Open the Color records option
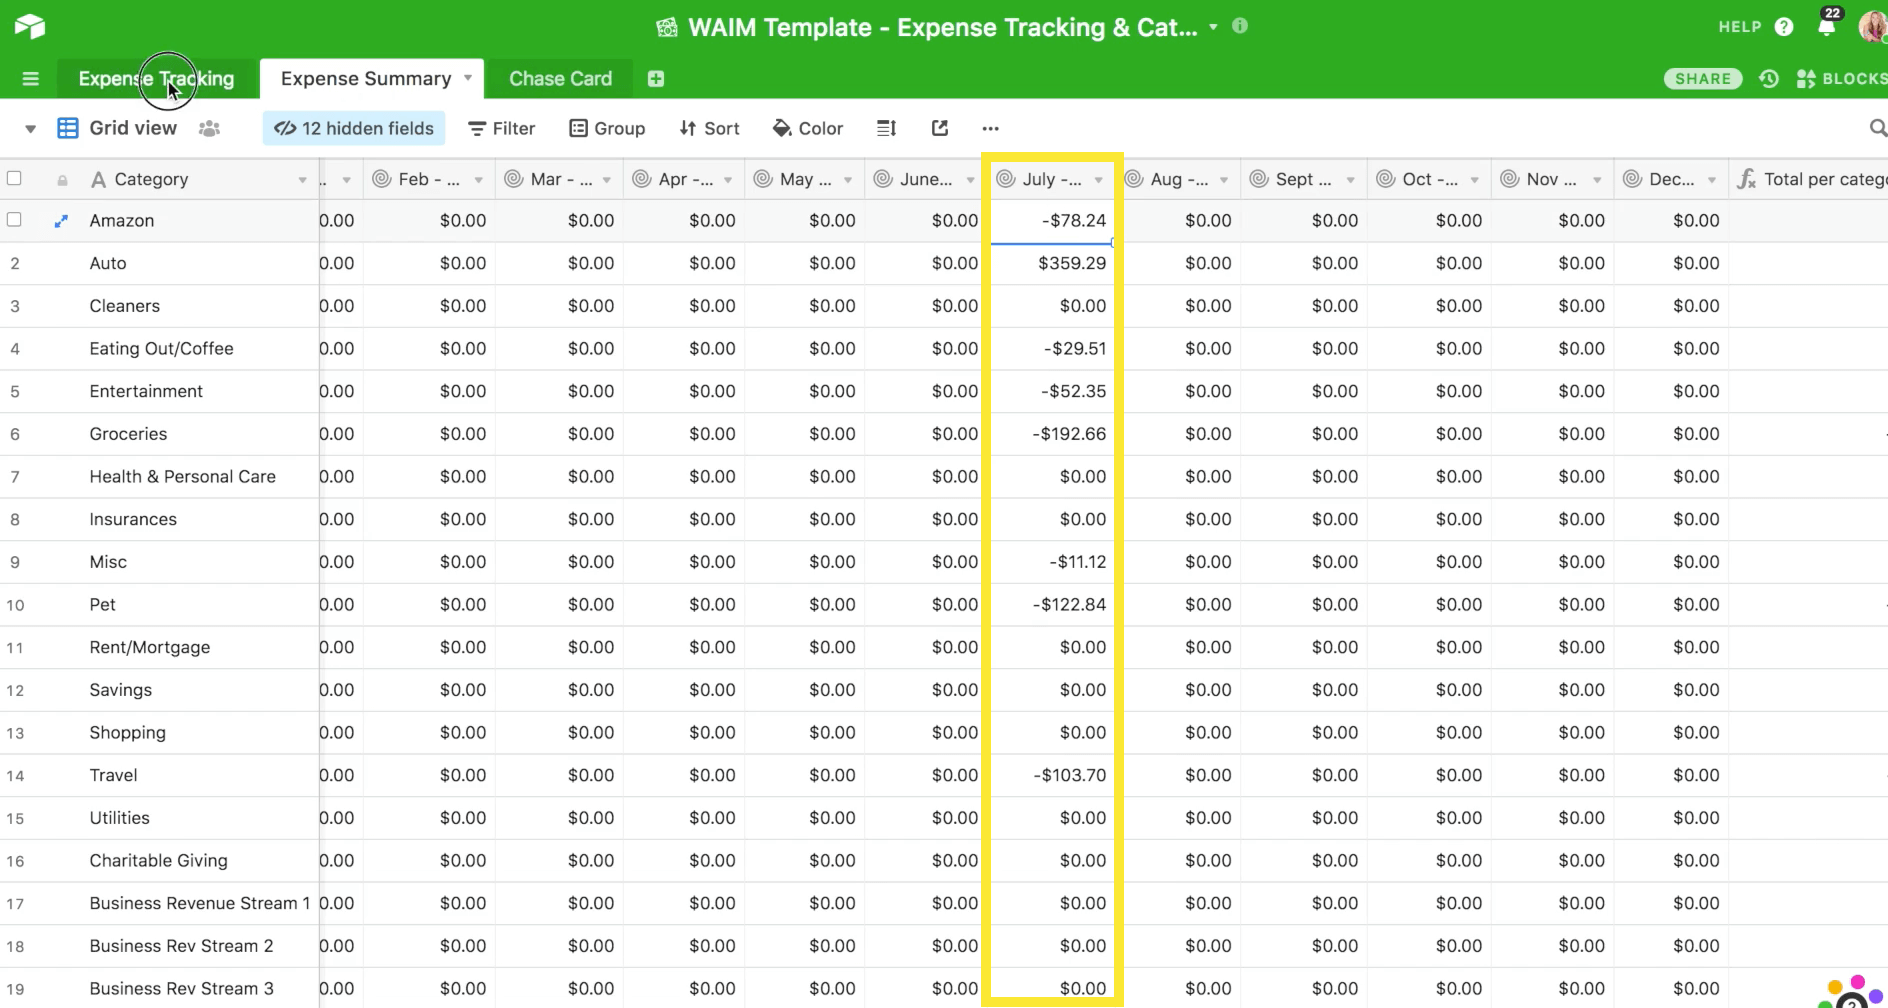Viewport: 1888px width, 1008px height. [808, 128]
